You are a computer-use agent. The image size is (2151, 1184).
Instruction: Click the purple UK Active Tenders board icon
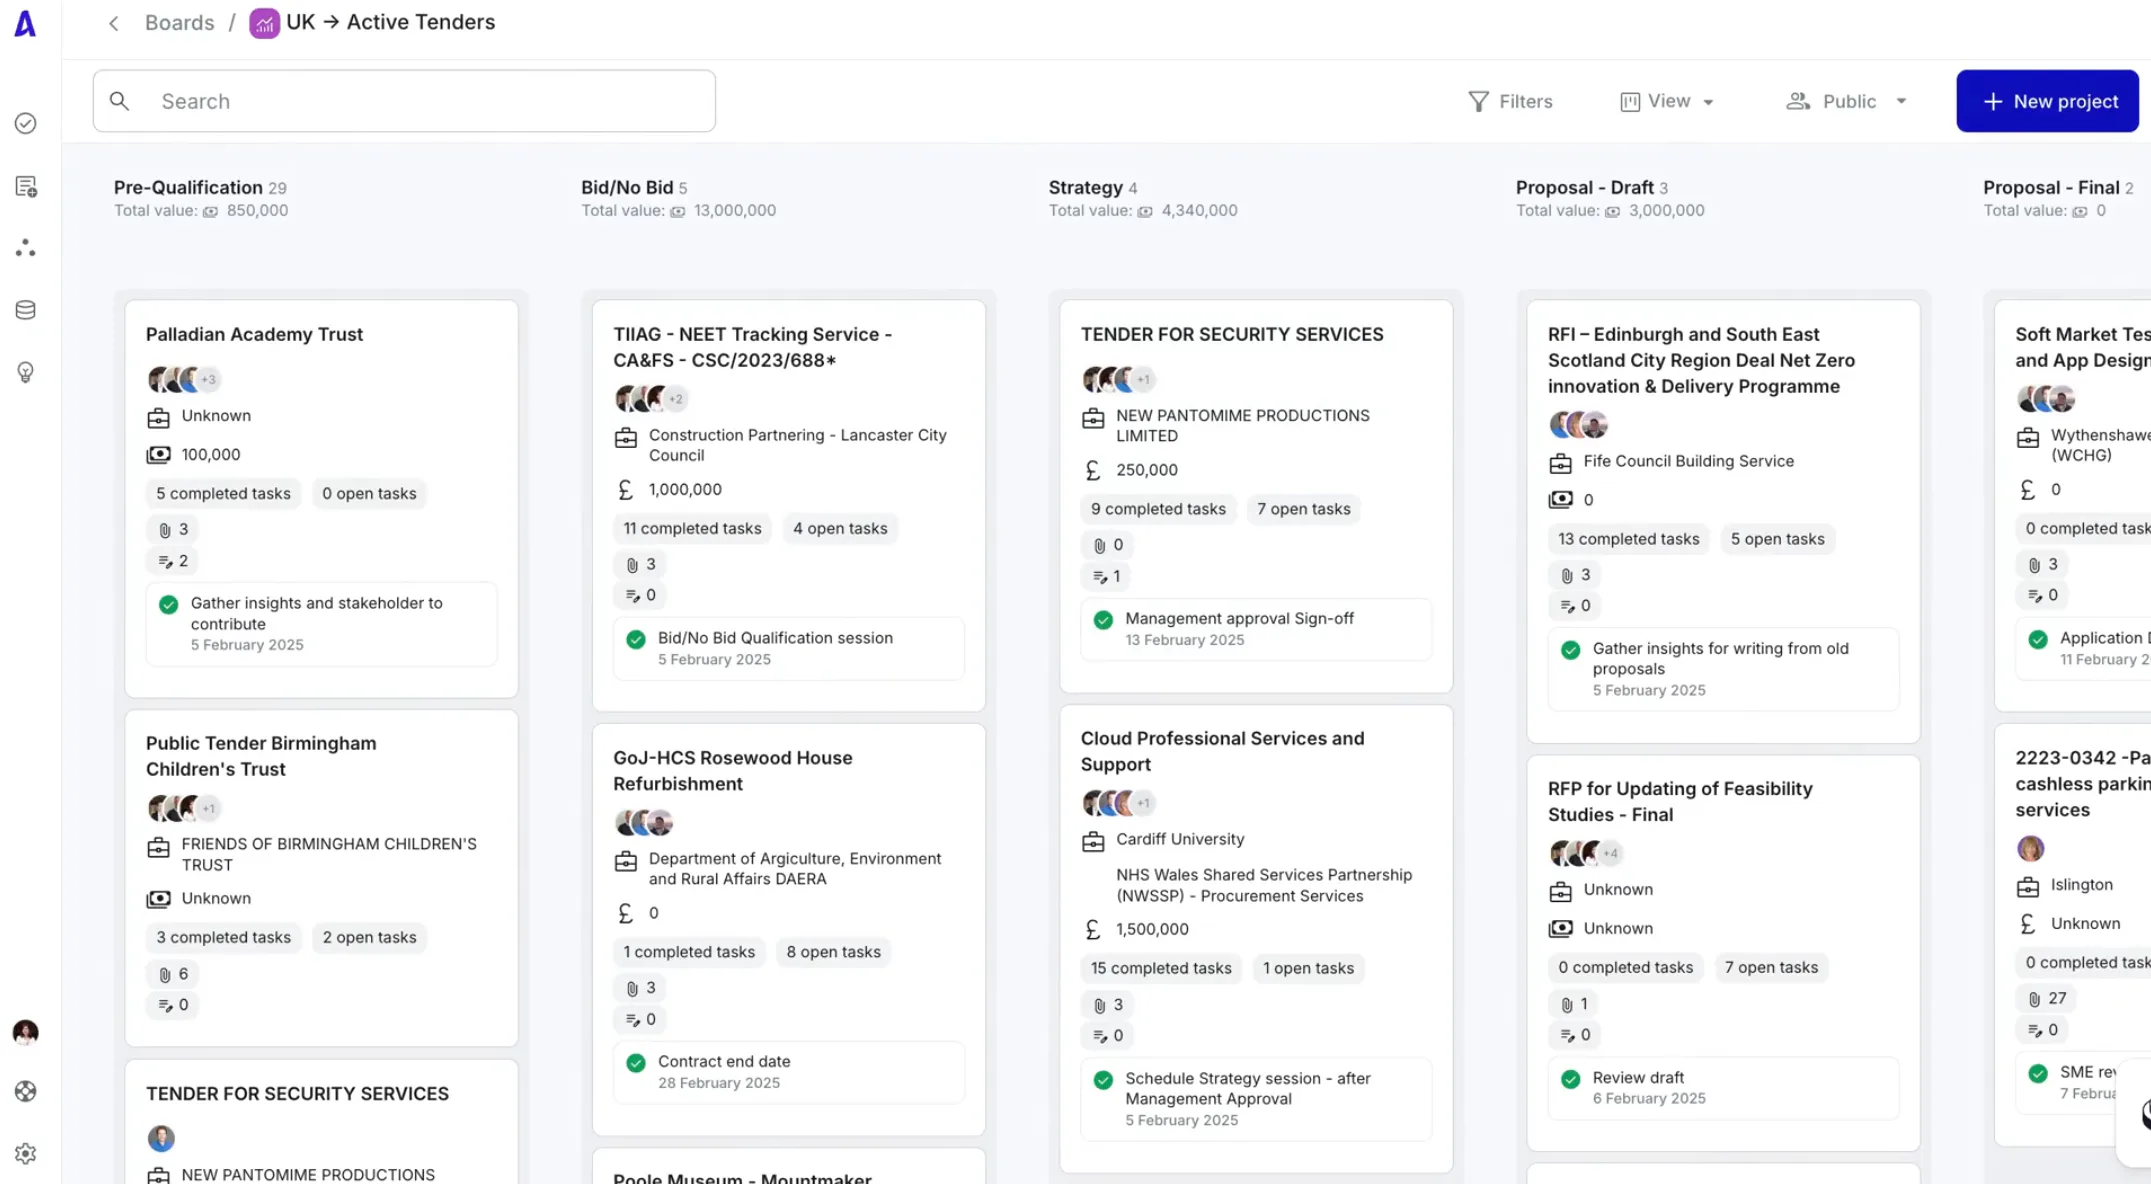click(264, 23)
